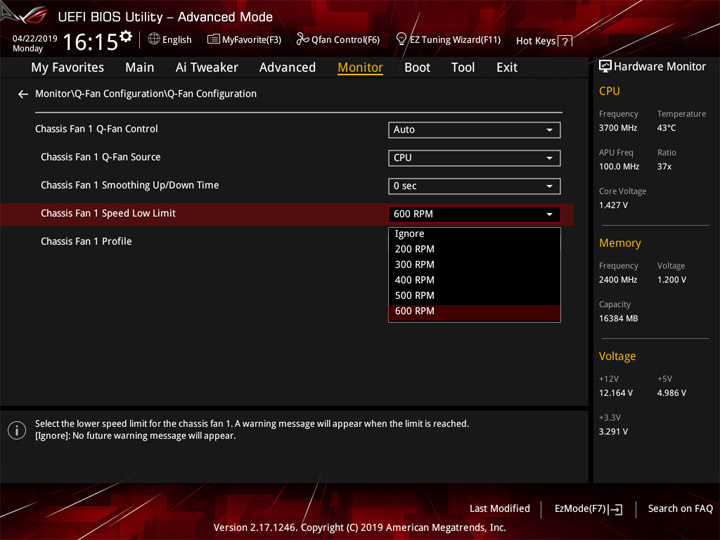Click the memory frequency 2400 MHz
The height and width of the screenshot is (540, 720).
pyautogui.click(x=618, y=280)
